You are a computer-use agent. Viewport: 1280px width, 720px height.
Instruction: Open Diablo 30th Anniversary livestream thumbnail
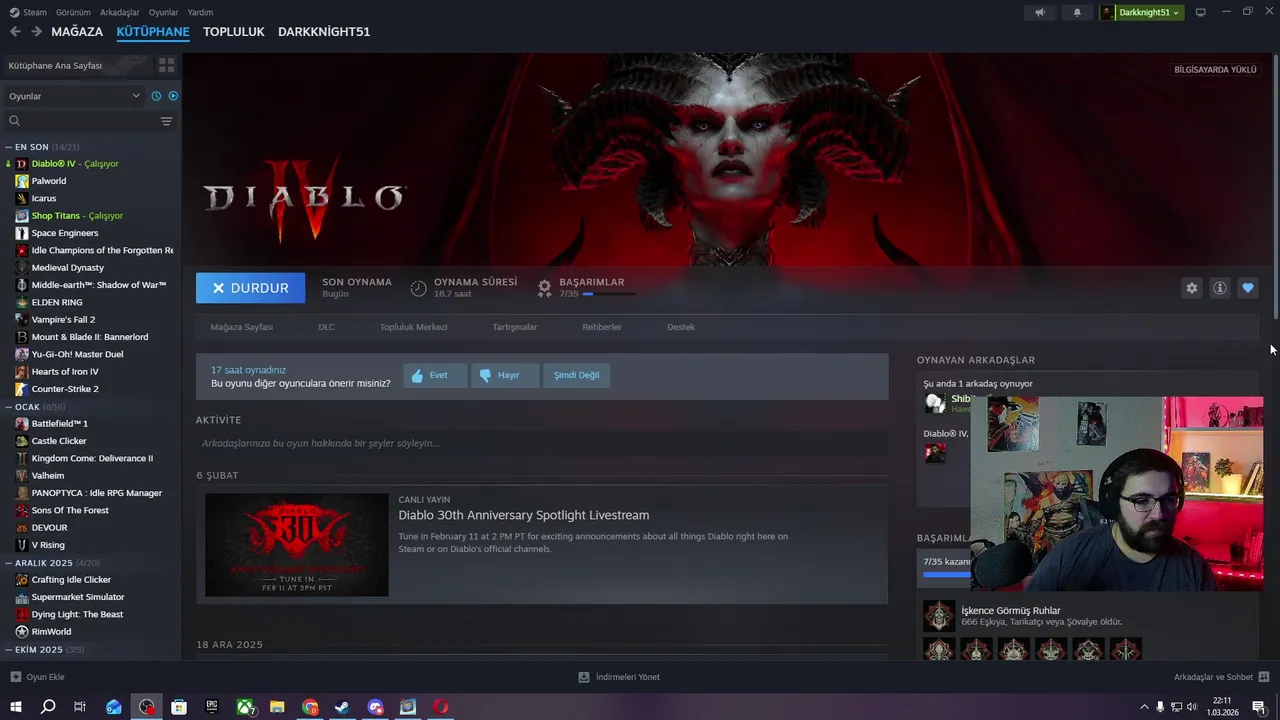point(297,544)
